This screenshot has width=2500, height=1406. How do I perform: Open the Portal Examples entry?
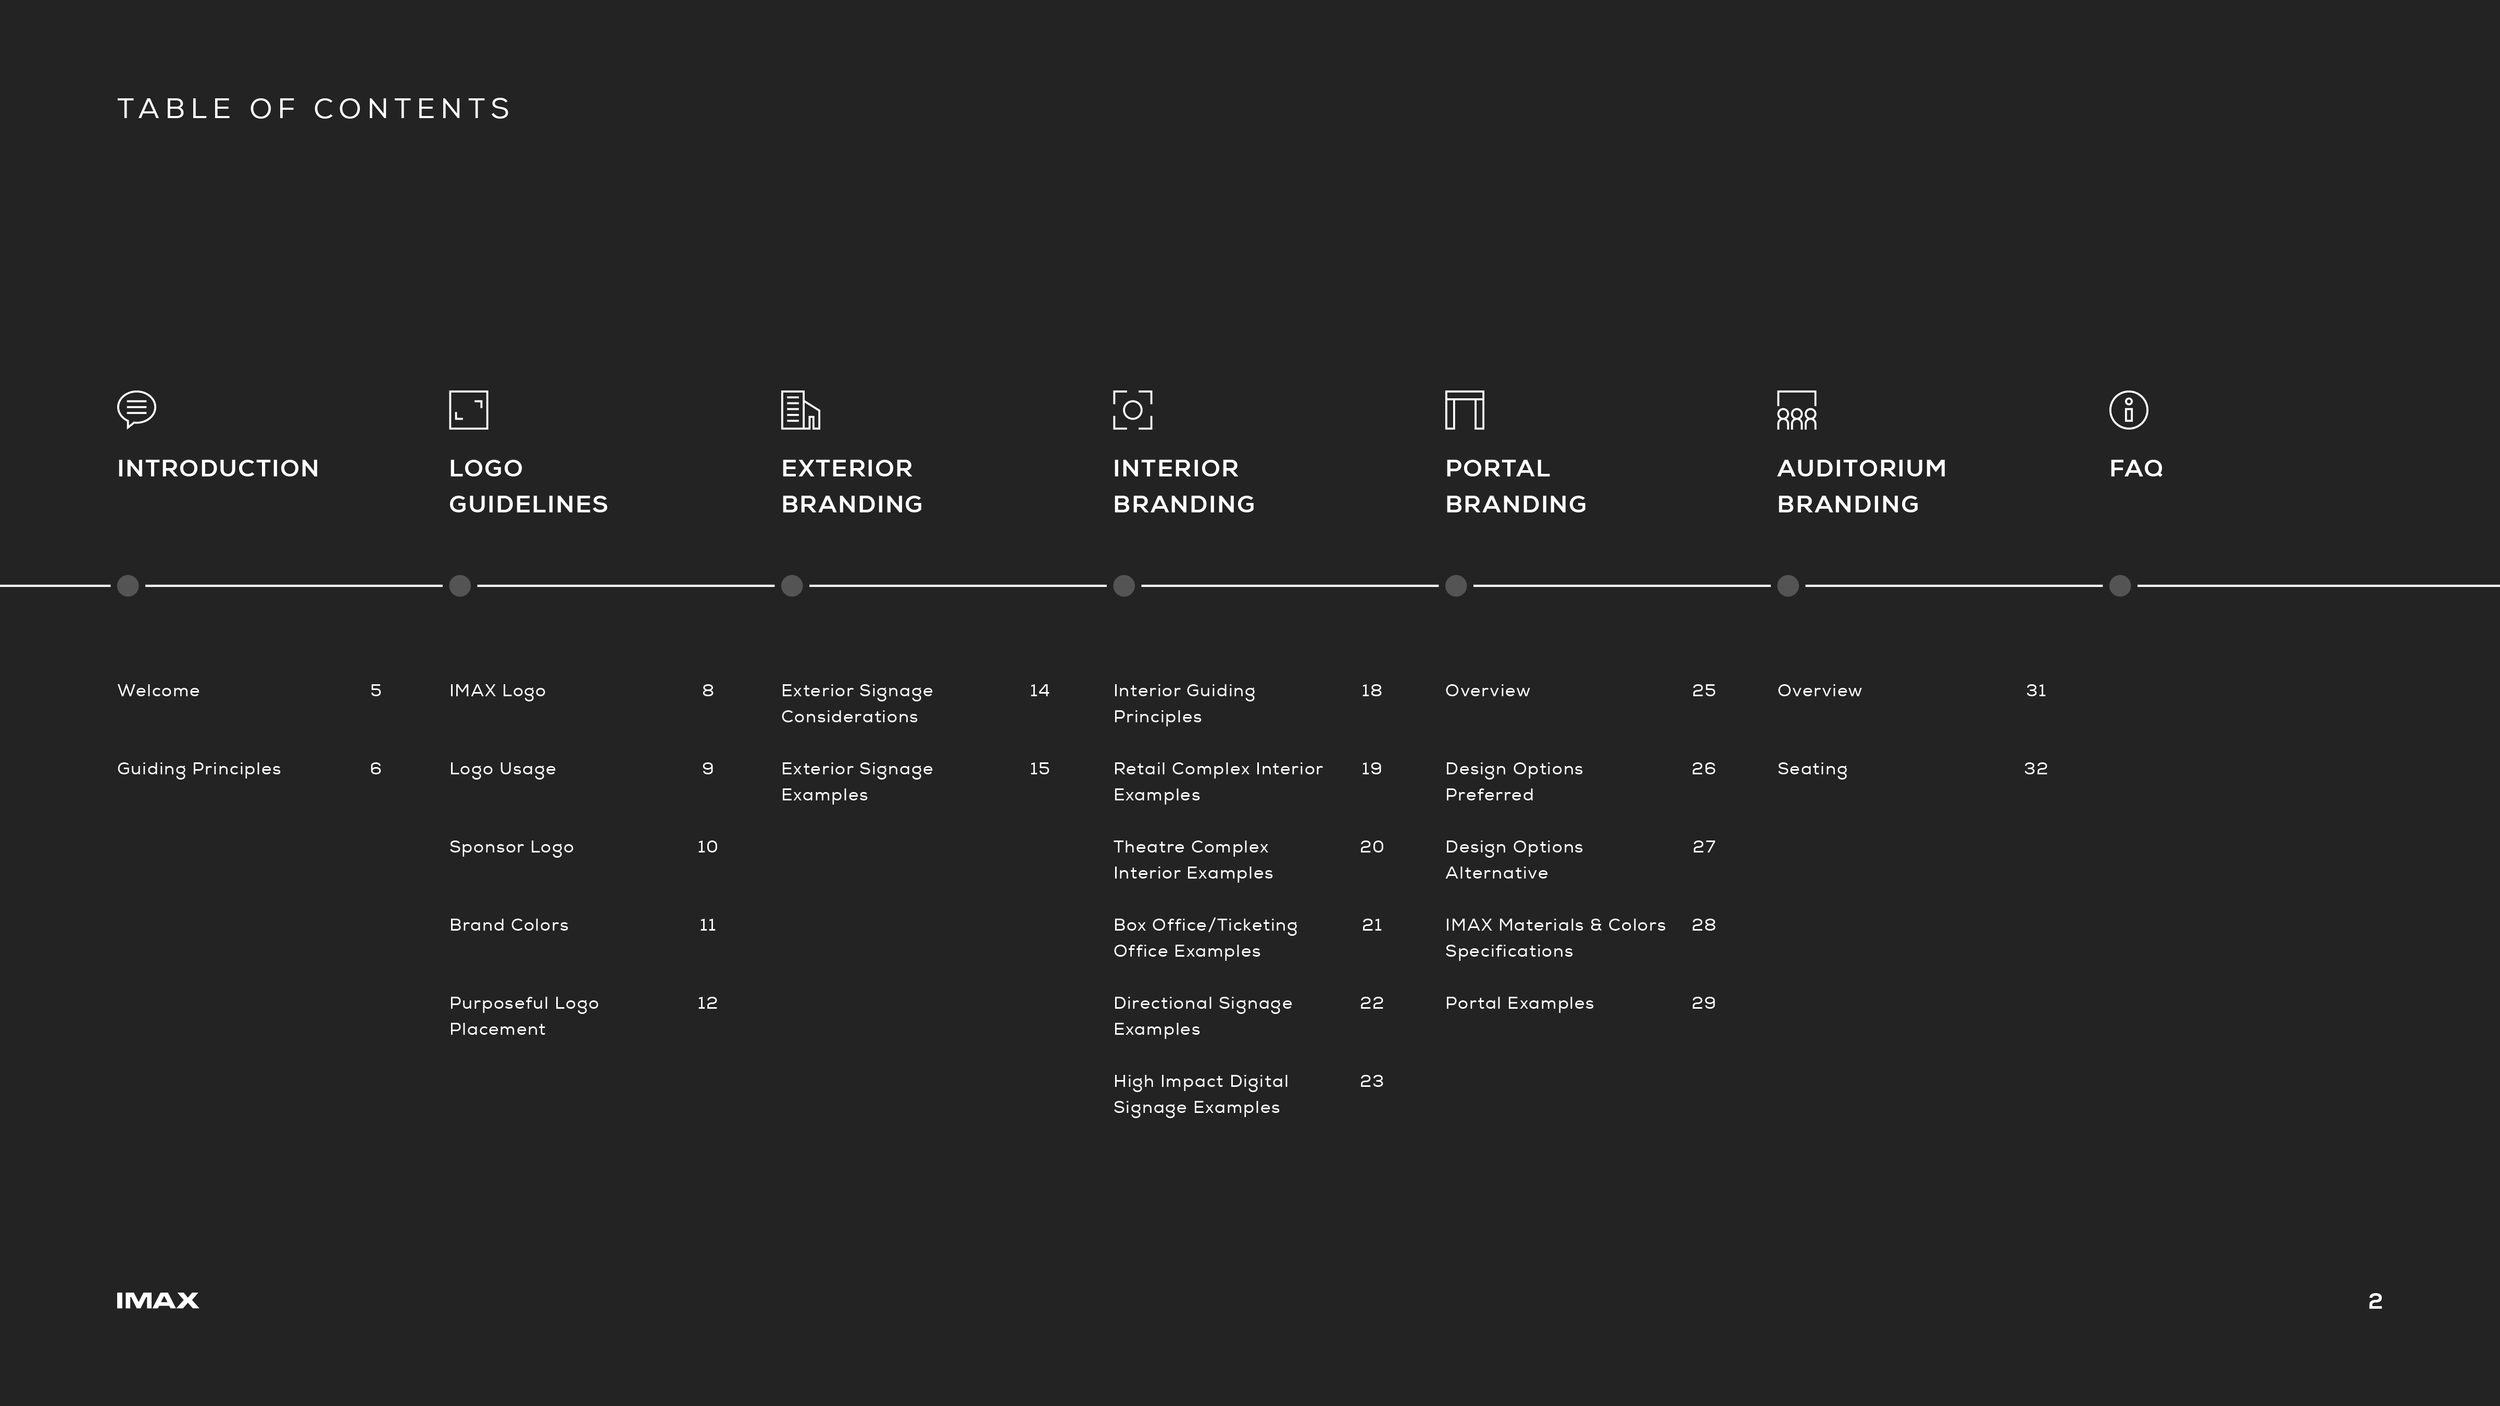pos(1519,1003)
